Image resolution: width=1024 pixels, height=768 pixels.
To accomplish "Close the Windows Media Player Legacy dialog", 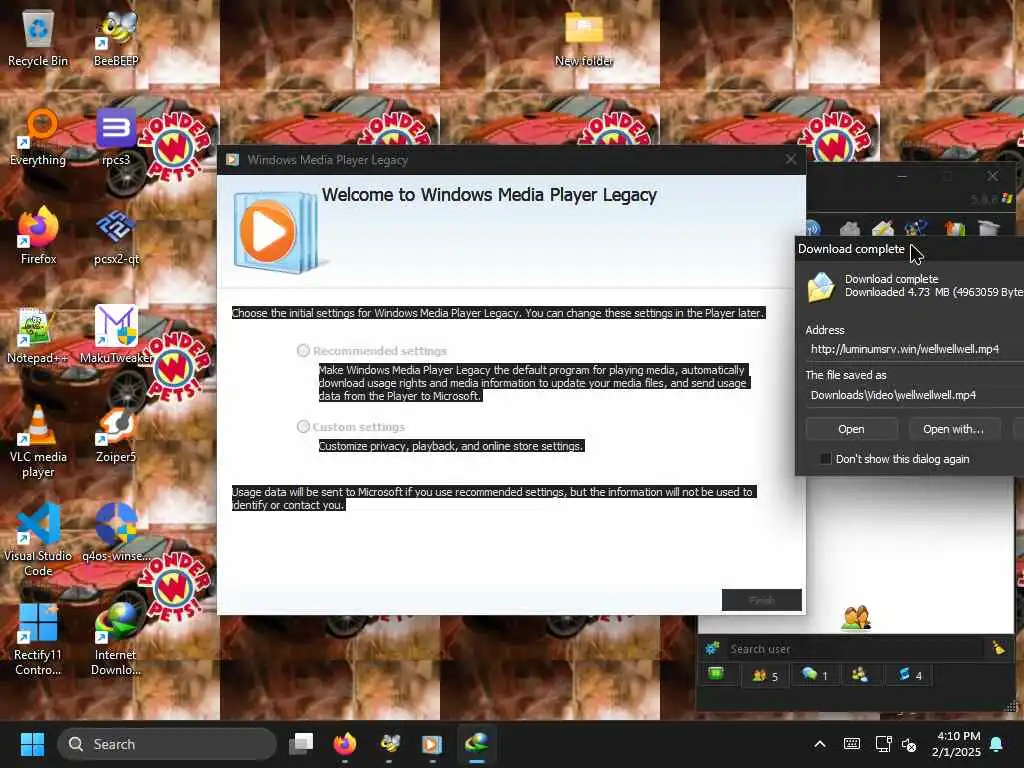I will (x=791, y=159).
